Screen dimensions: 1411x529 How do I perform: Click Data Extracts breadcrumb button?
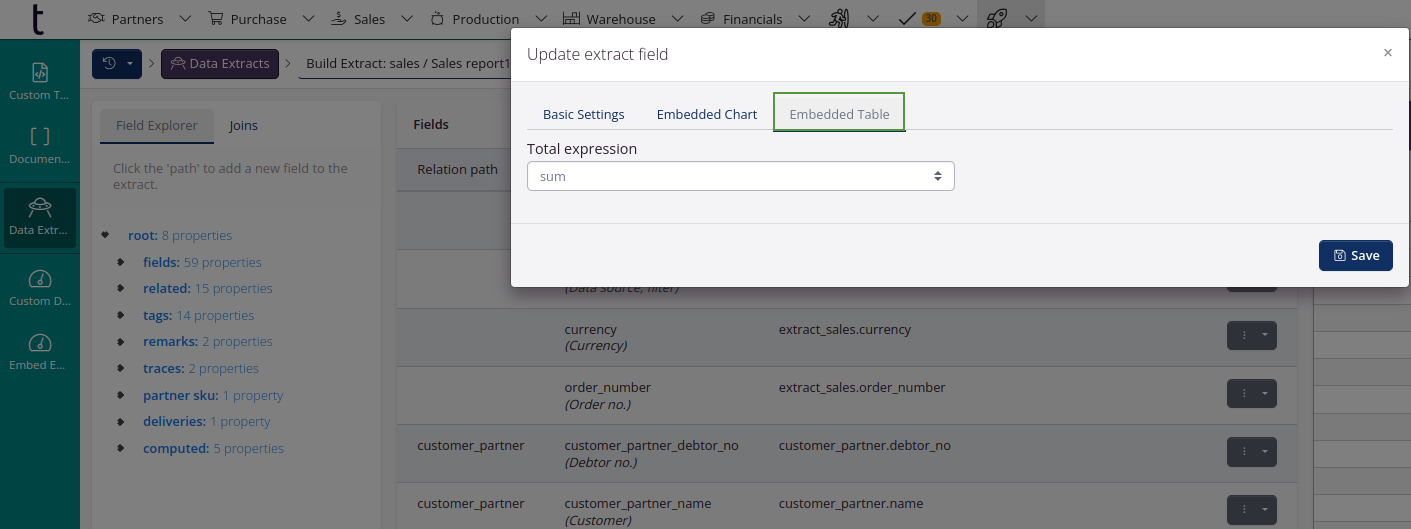click(x=220, y=64)
